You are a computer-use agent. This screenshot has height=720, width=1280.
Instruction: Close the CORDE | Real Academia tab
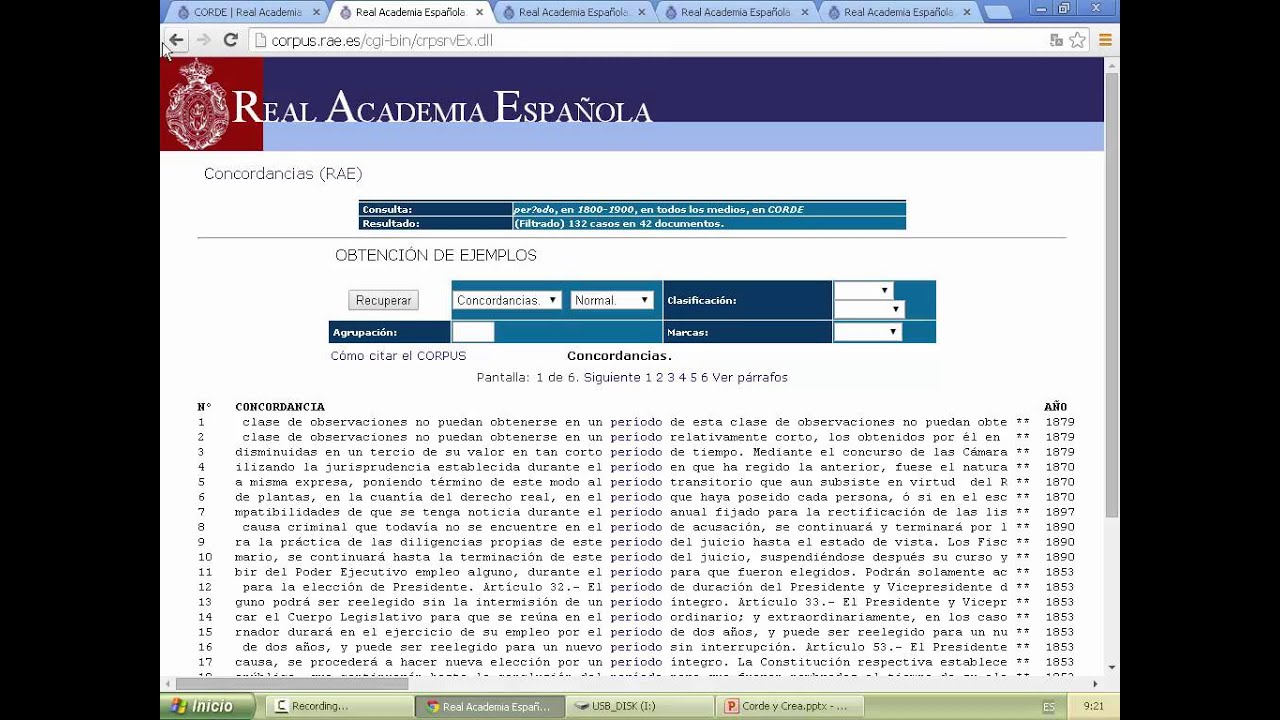tap(316, 13)
